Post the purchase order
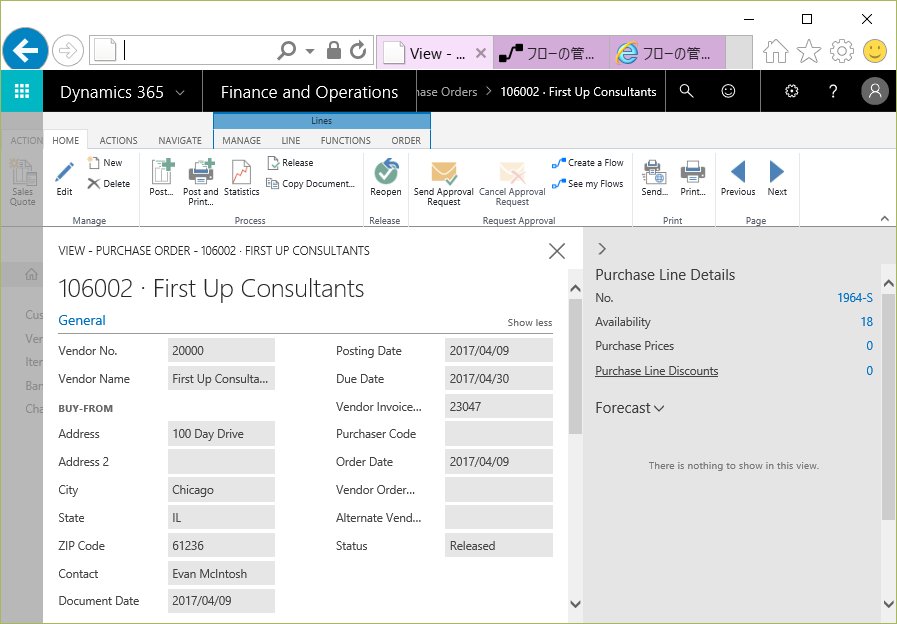The image size is (897, 624). (x=162, y=177)
